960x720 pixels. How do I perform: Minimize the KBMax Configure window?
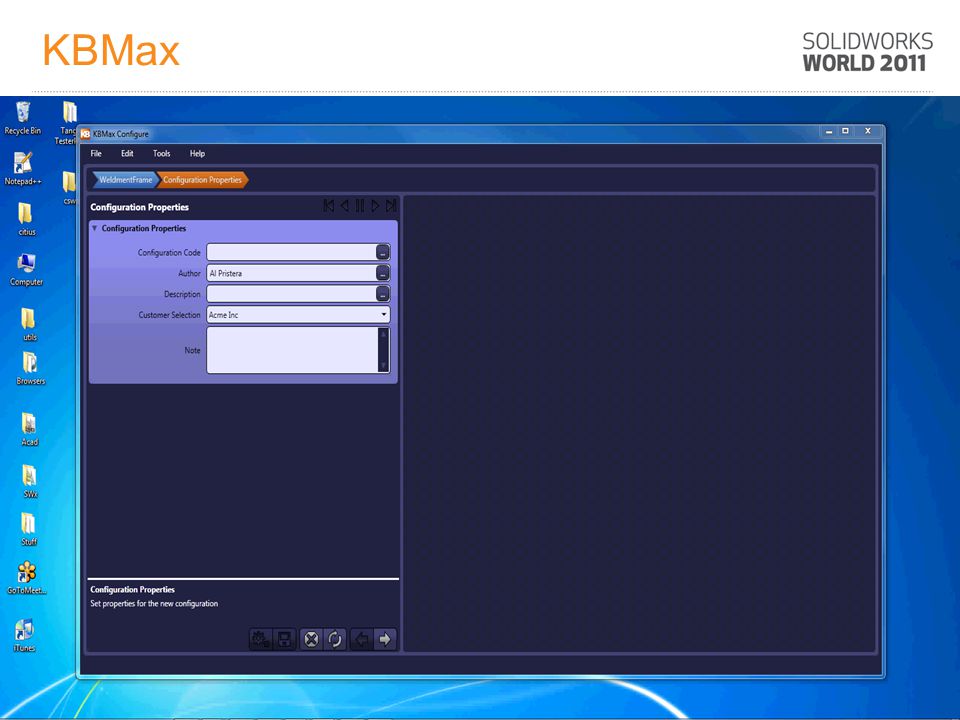pos(828,132)
